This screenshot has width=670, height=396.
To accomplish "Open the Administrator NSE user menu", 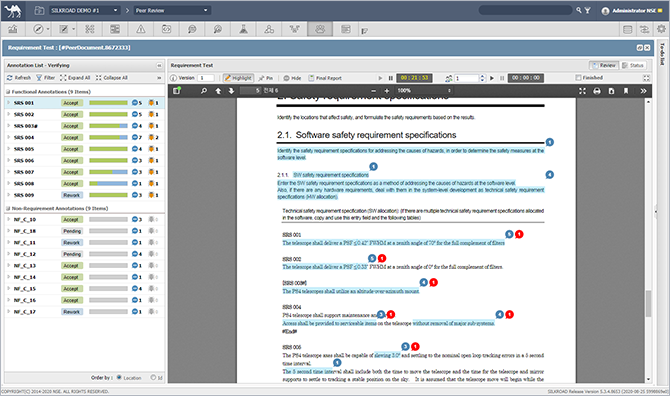I will 631,11.
